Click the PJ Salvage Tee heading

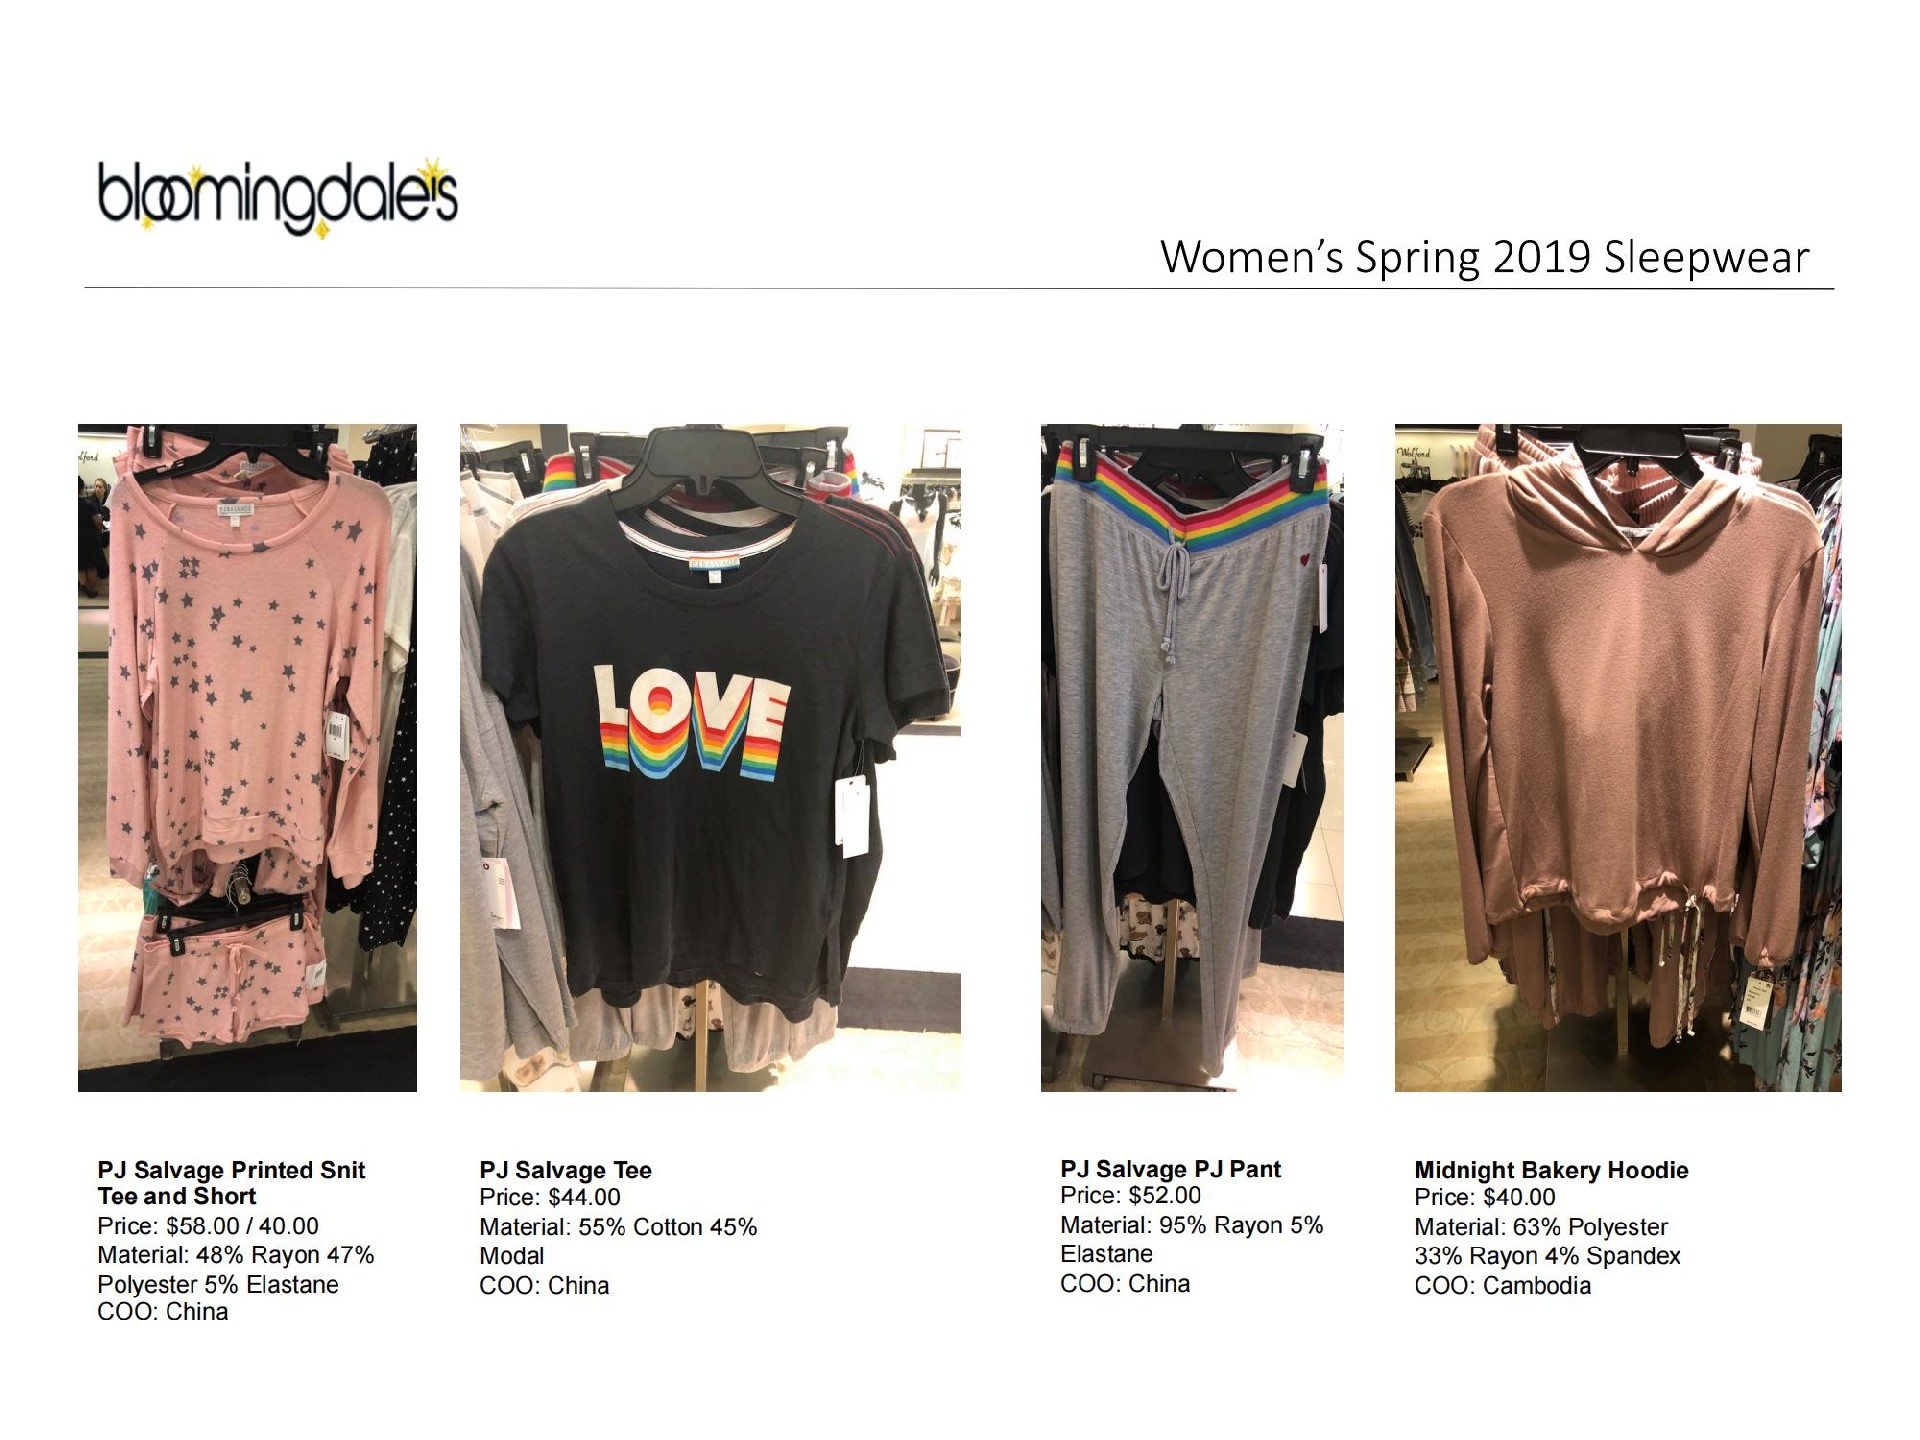[565, 1170]
